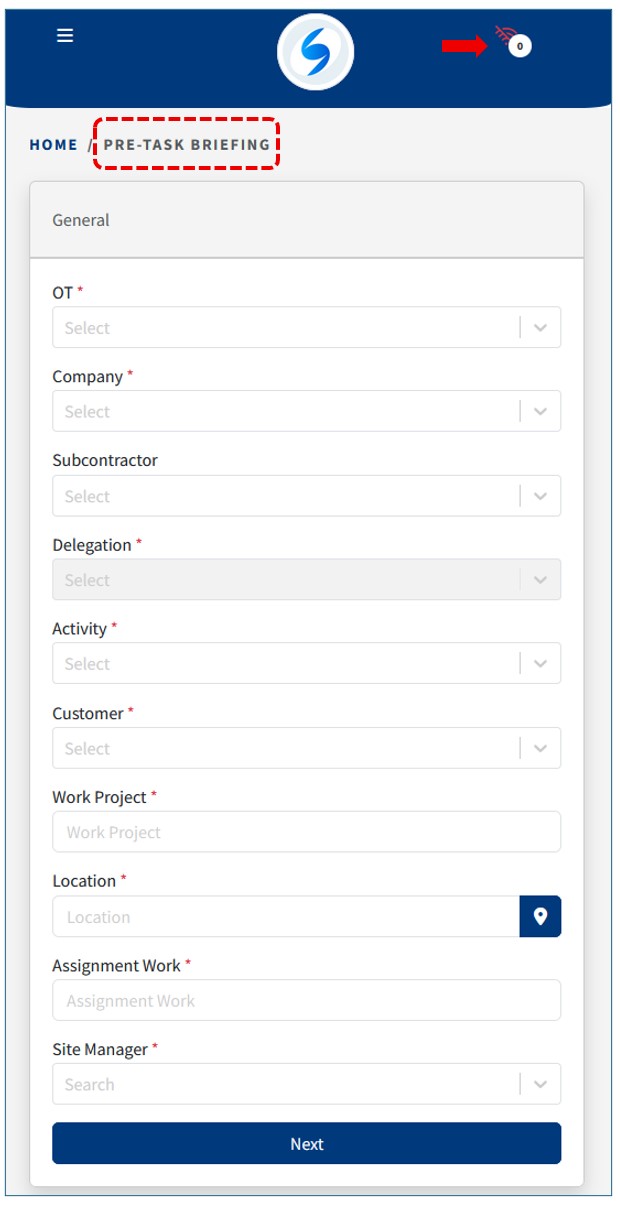
Task: Click the Site Manager chevron icon
Action: 540,1085
